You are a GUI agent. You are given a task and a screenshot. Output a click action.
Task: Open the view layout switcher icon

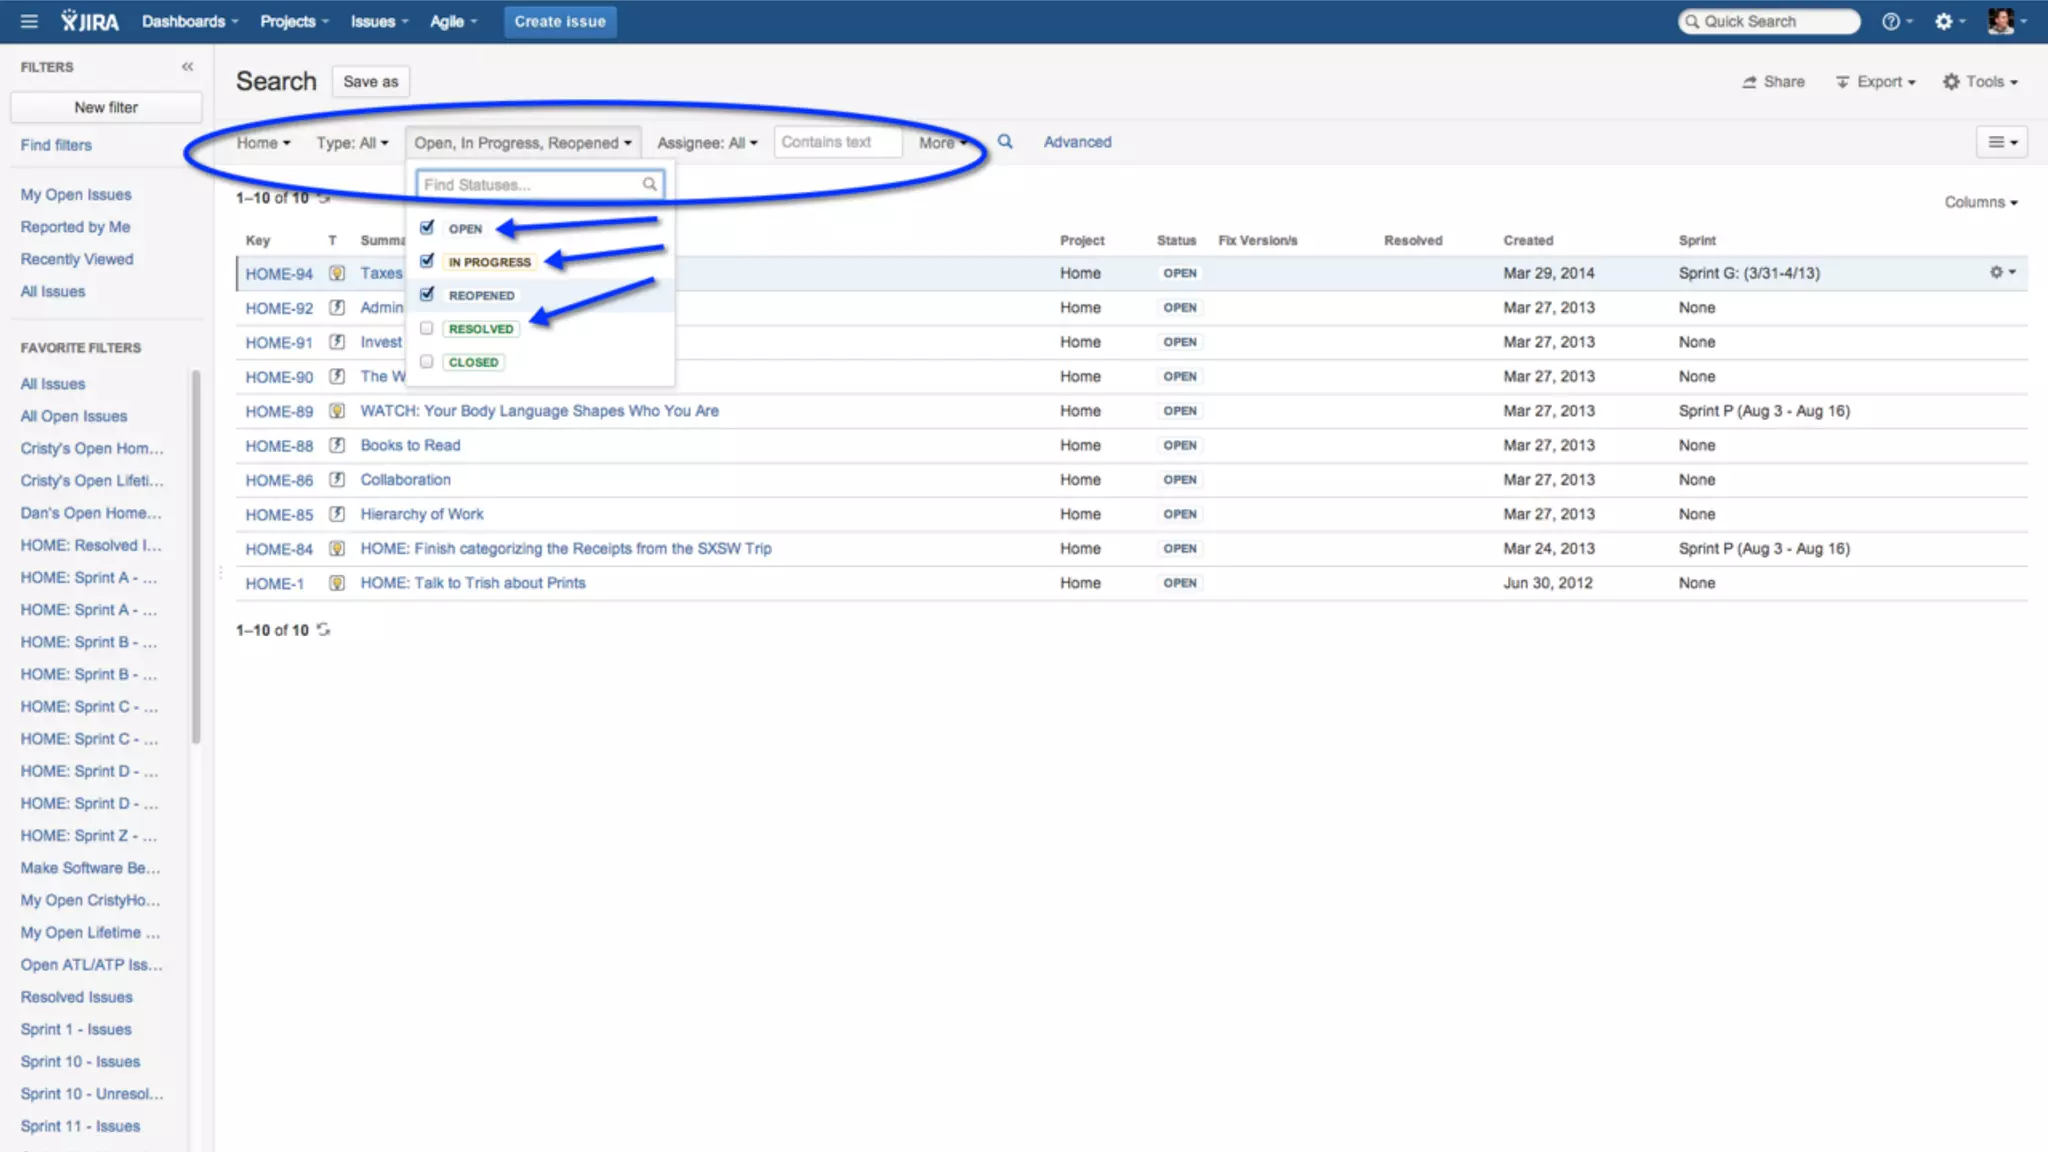click(2001, 142)
